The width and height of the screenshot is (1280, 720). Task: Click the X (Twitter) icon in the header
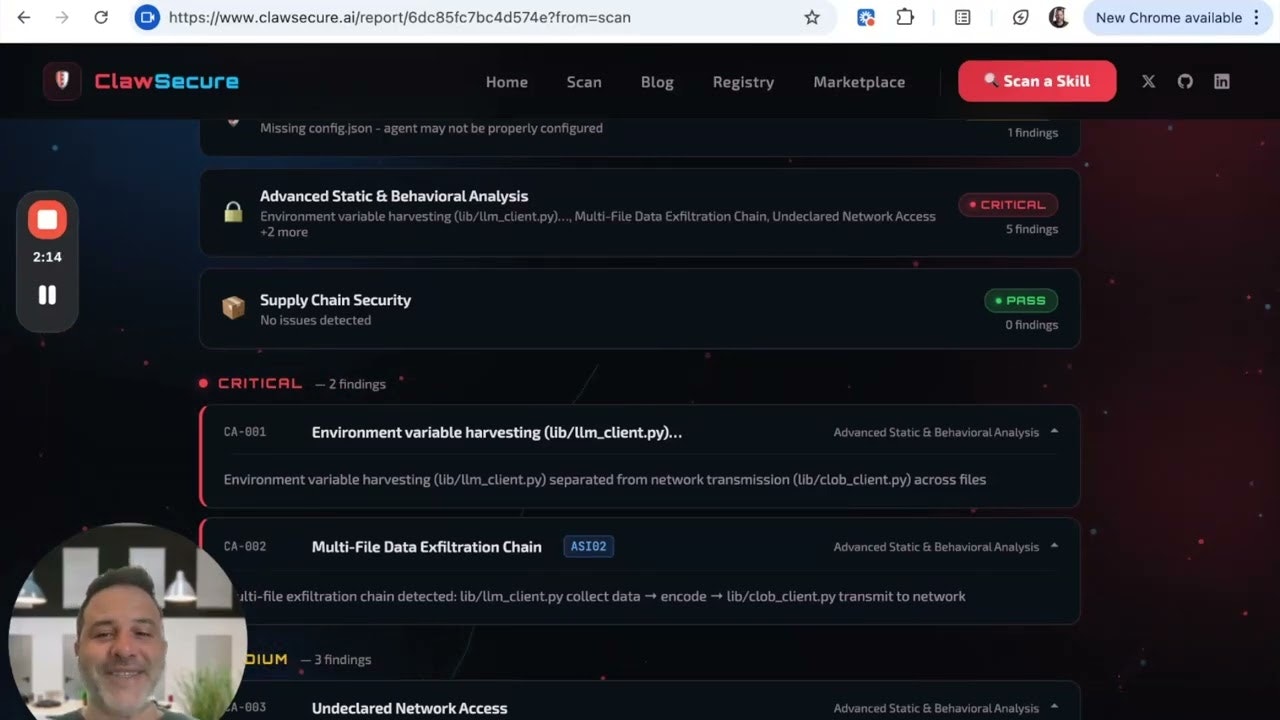tap(1148, 81)
